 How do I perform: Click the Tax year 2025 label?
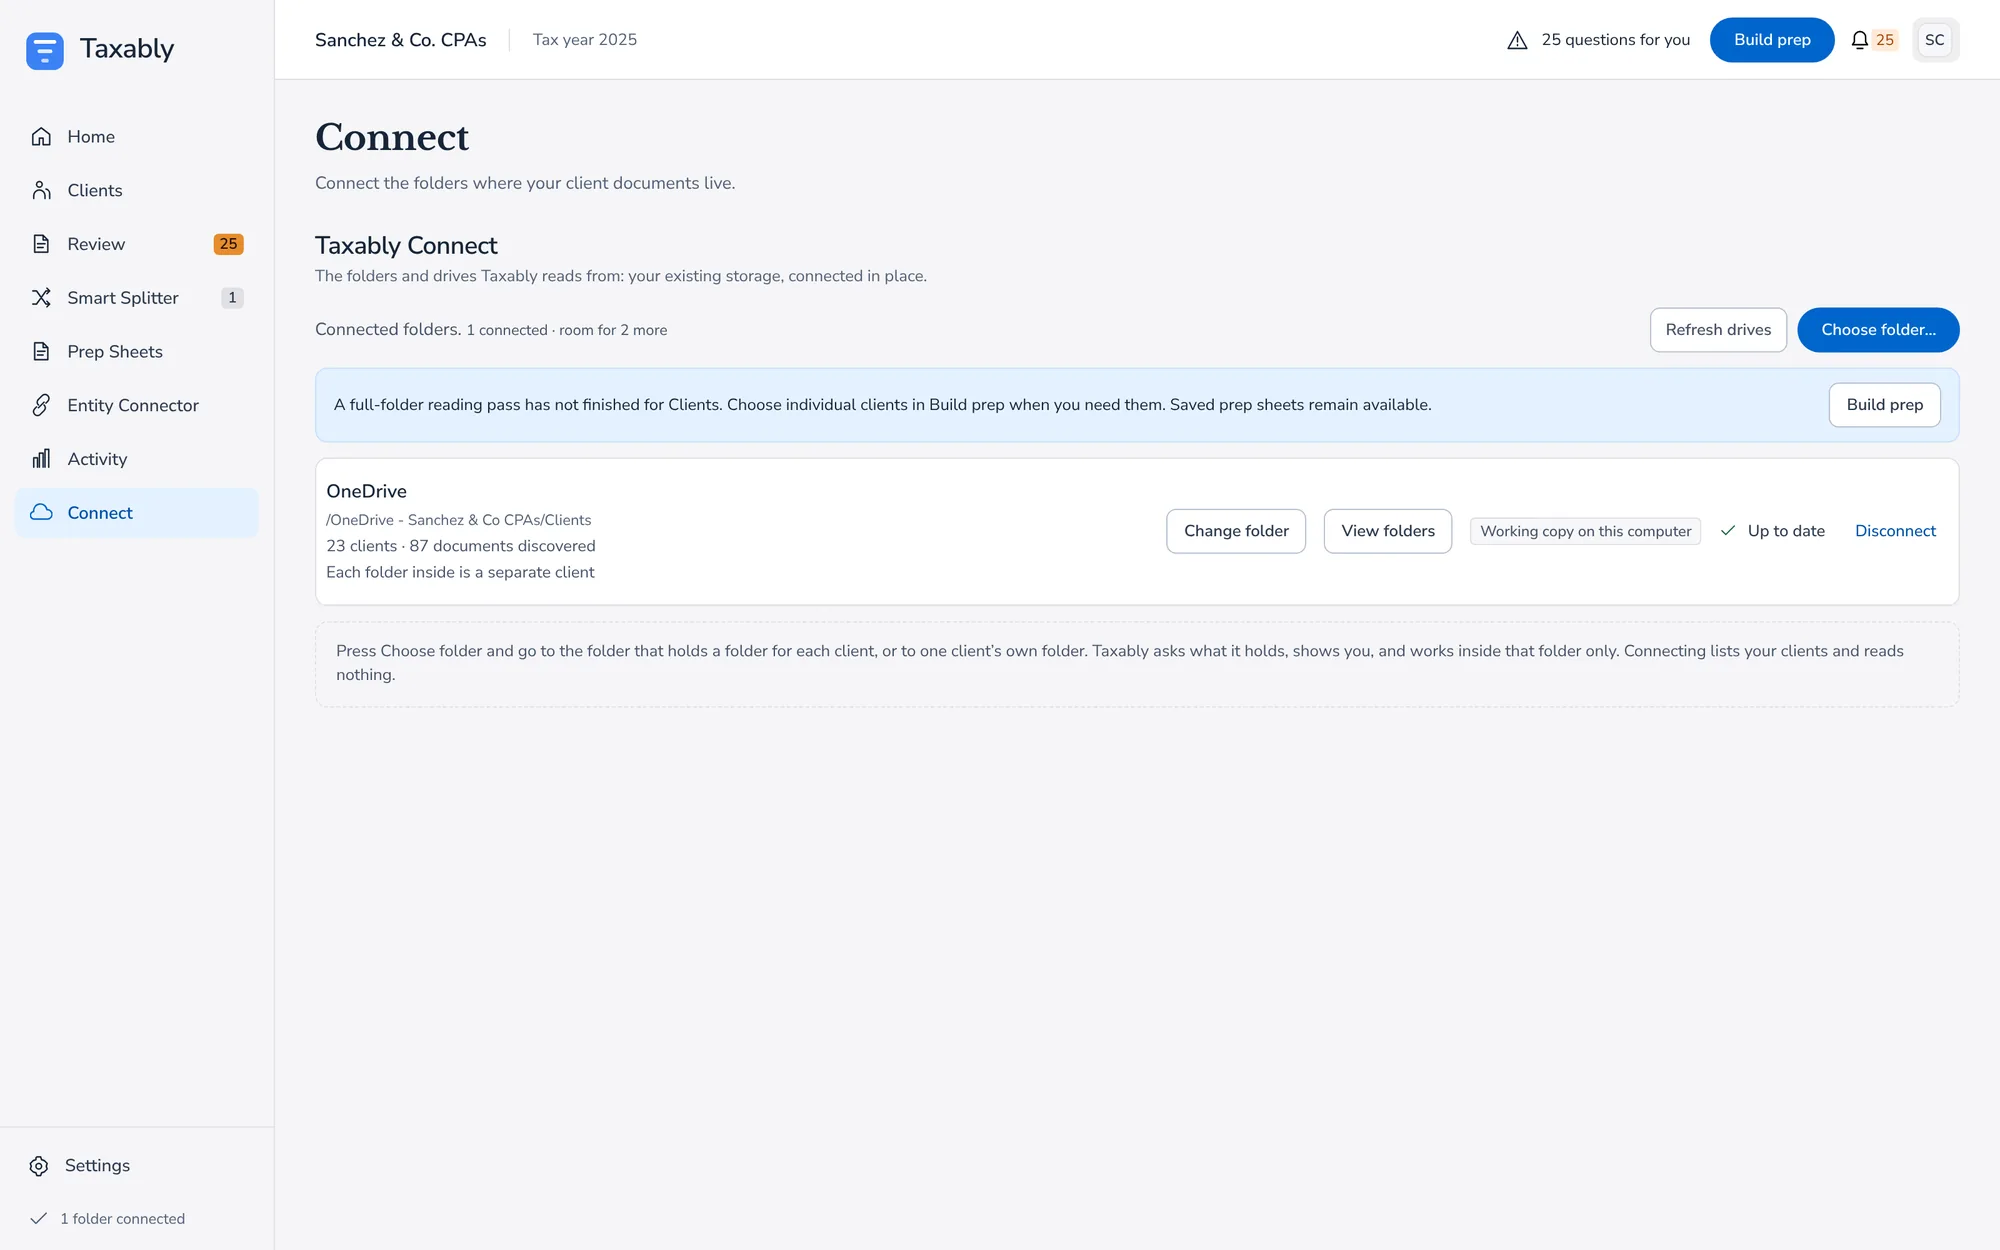pos(584,40)
